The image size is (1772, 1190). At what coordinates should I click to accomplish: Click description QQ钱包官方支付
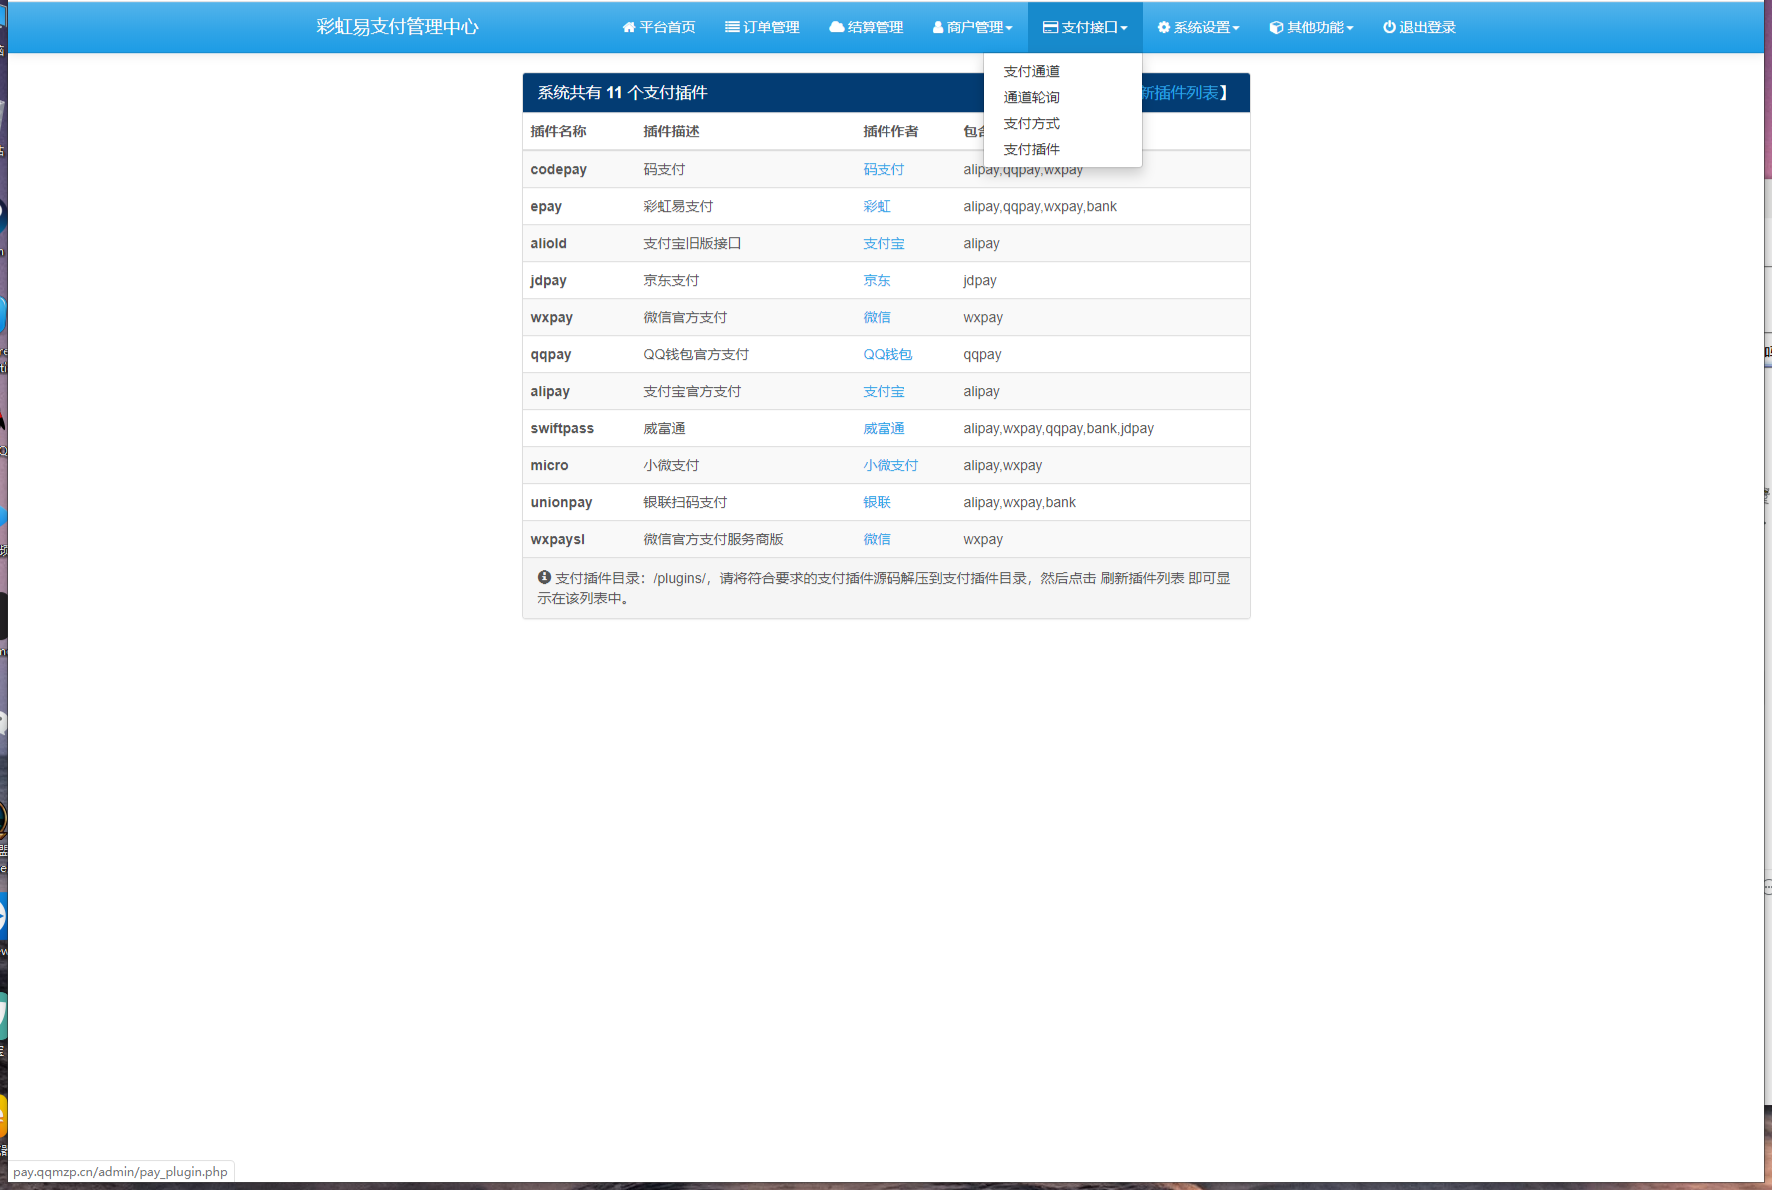[696, 355]
